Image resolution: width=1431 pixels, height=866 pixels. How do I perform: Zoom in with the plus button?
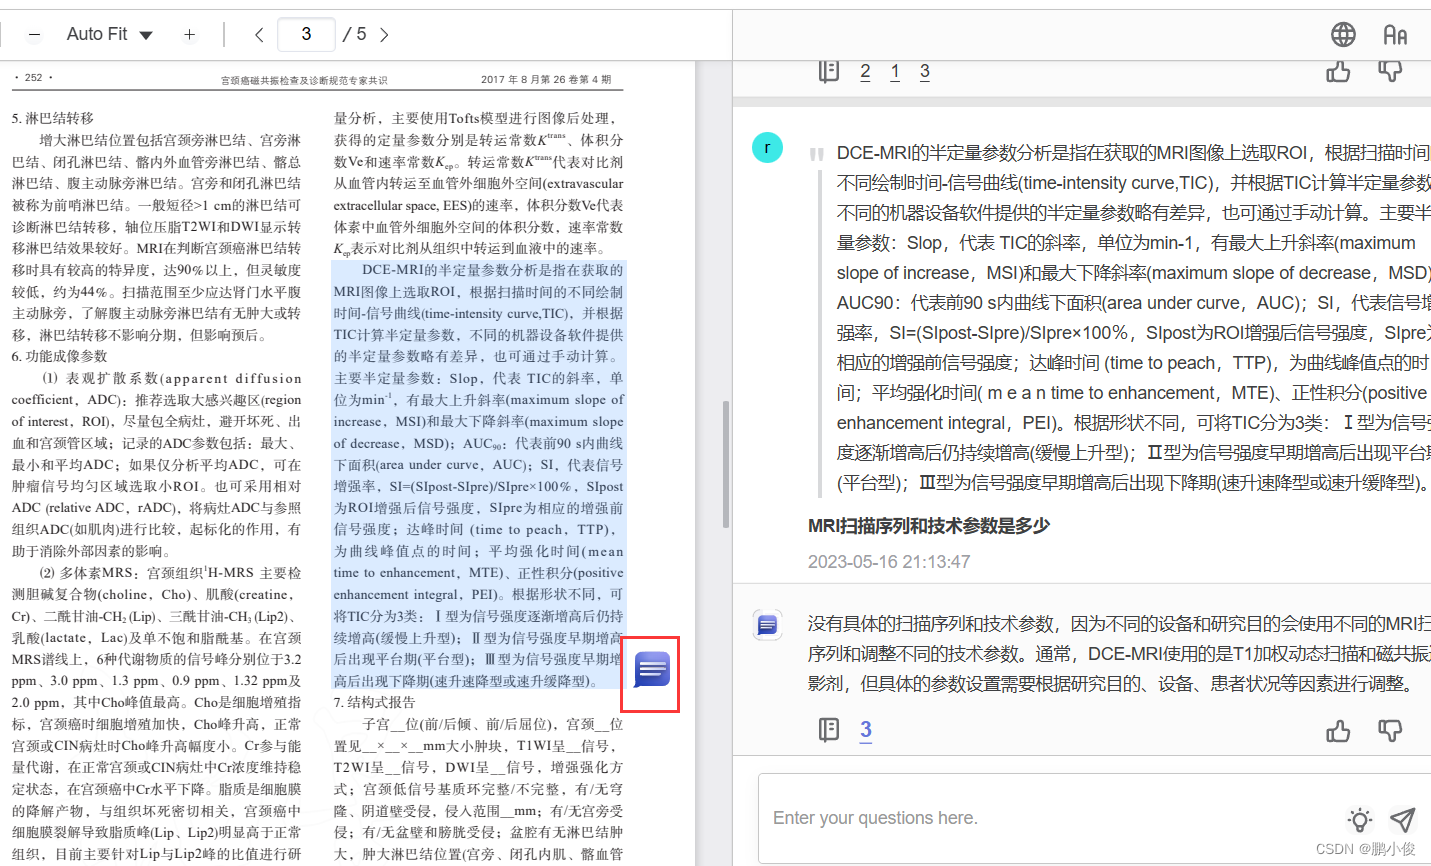[189, 34]
